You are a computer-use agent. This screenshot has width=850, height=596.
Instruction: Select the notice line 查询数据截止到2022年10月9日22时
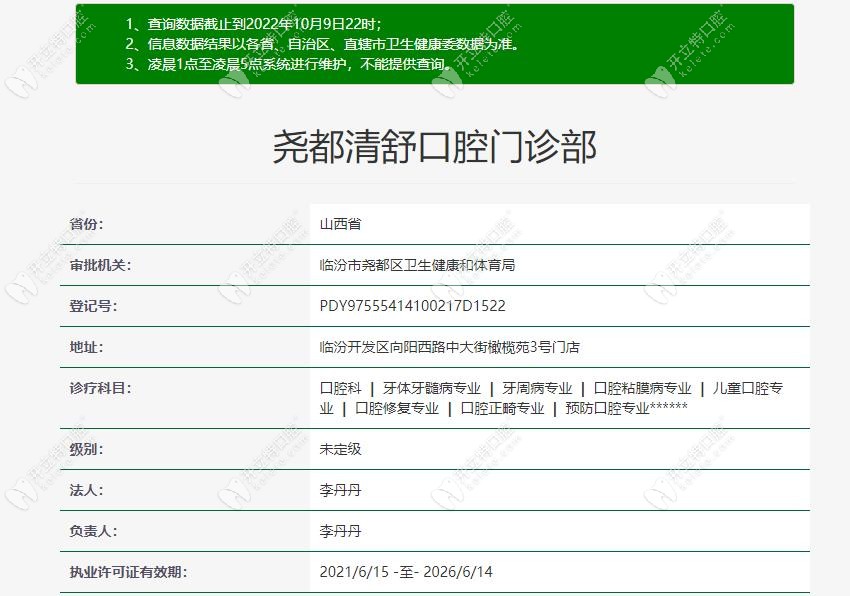pyautogui.click(x=254, y=24)
